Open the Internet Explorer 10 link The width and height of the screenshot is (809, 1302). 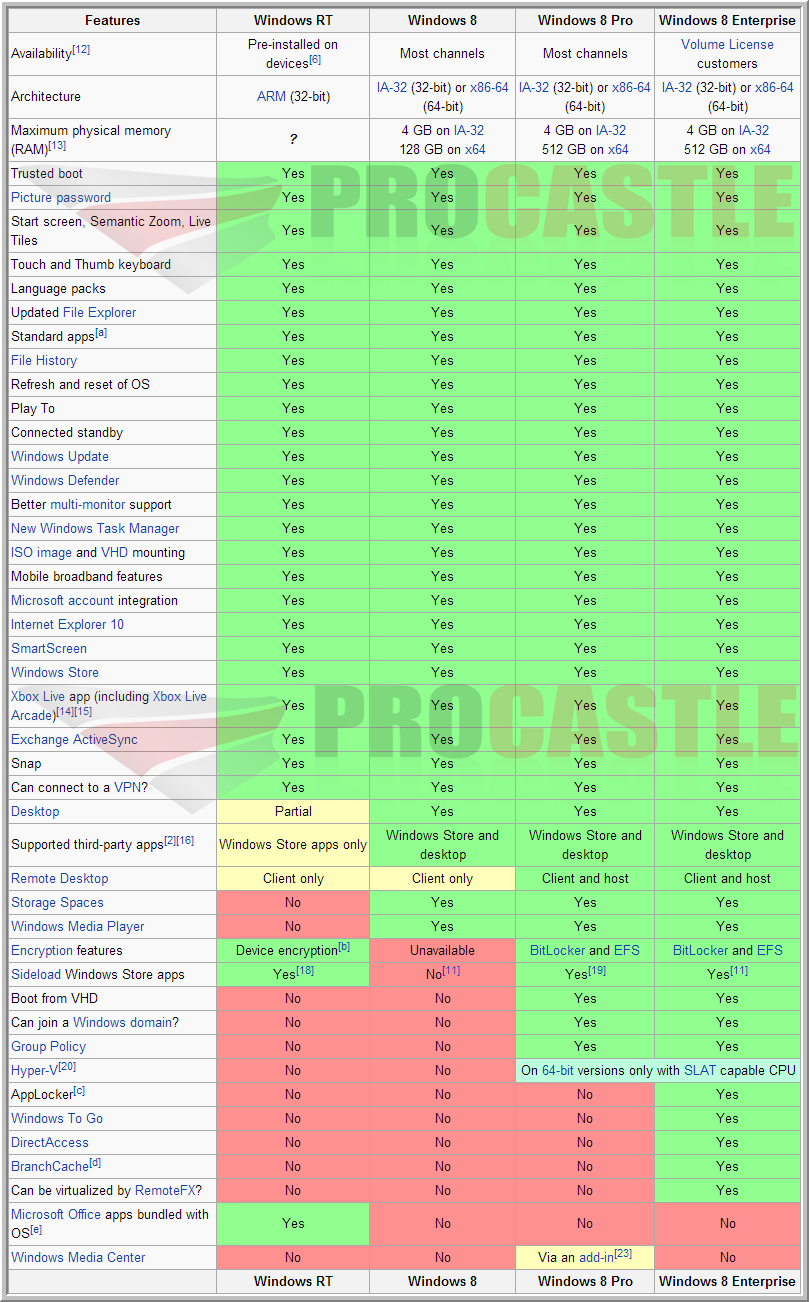click(67, 625)
